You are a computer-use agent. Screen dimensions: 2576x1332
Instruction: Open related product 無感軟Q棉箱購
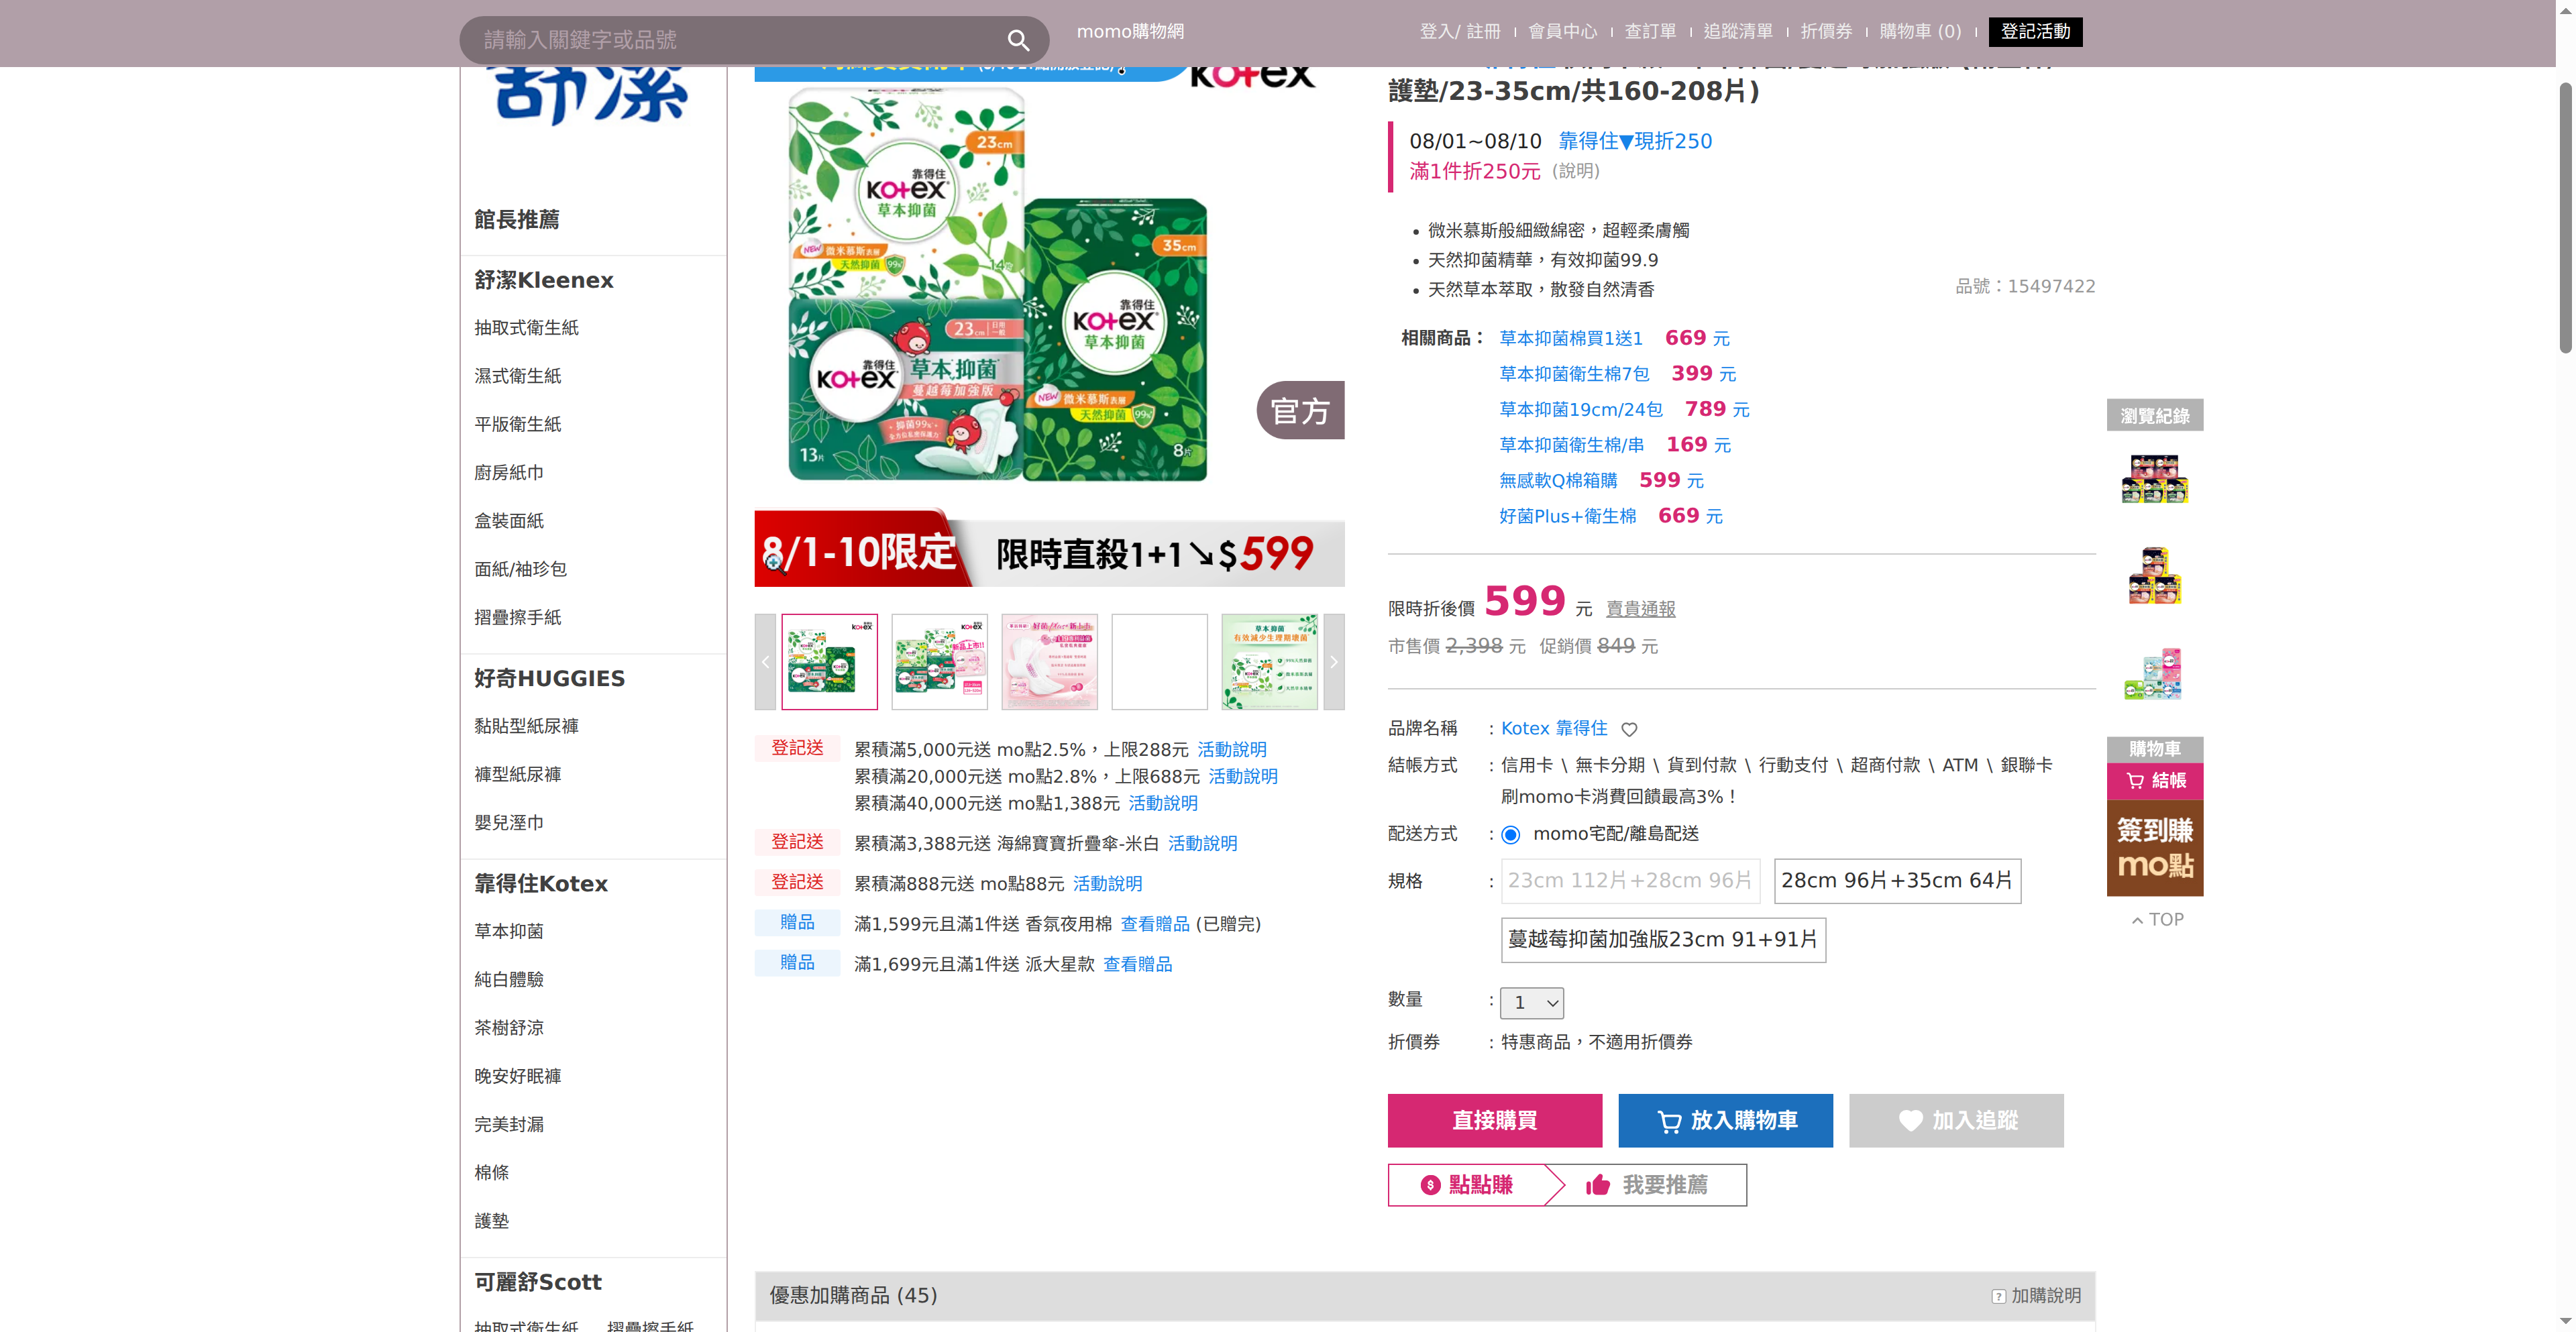coord(1558,481)
